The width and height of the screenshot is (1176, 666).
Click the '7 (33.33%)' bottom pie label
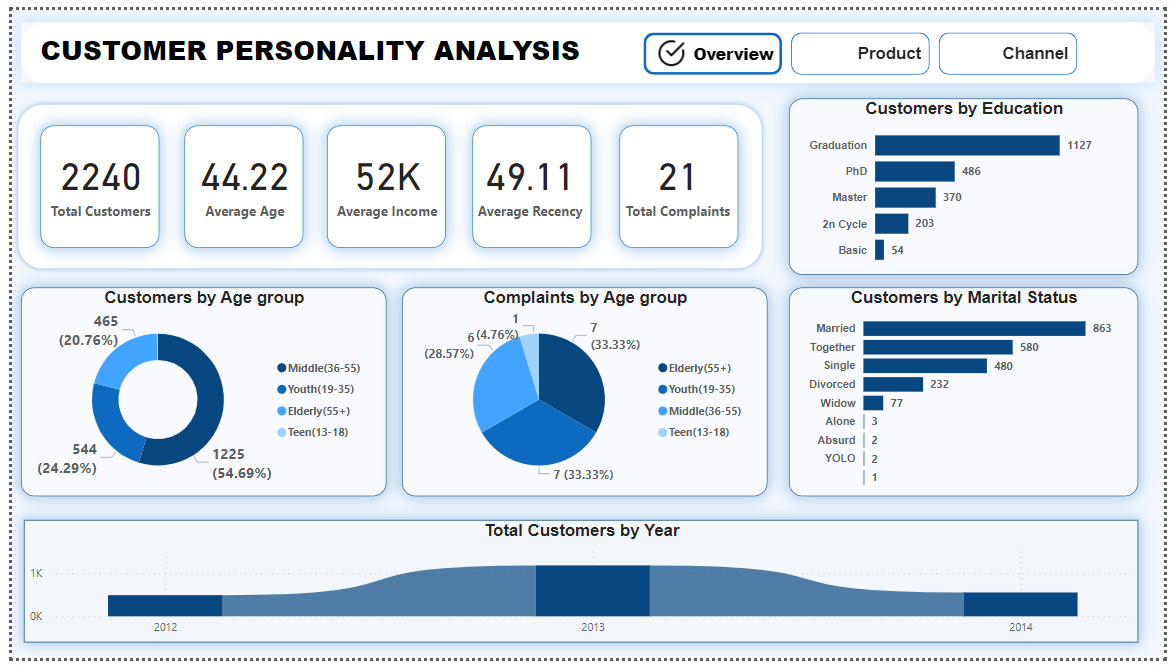(x=583, y=475)
